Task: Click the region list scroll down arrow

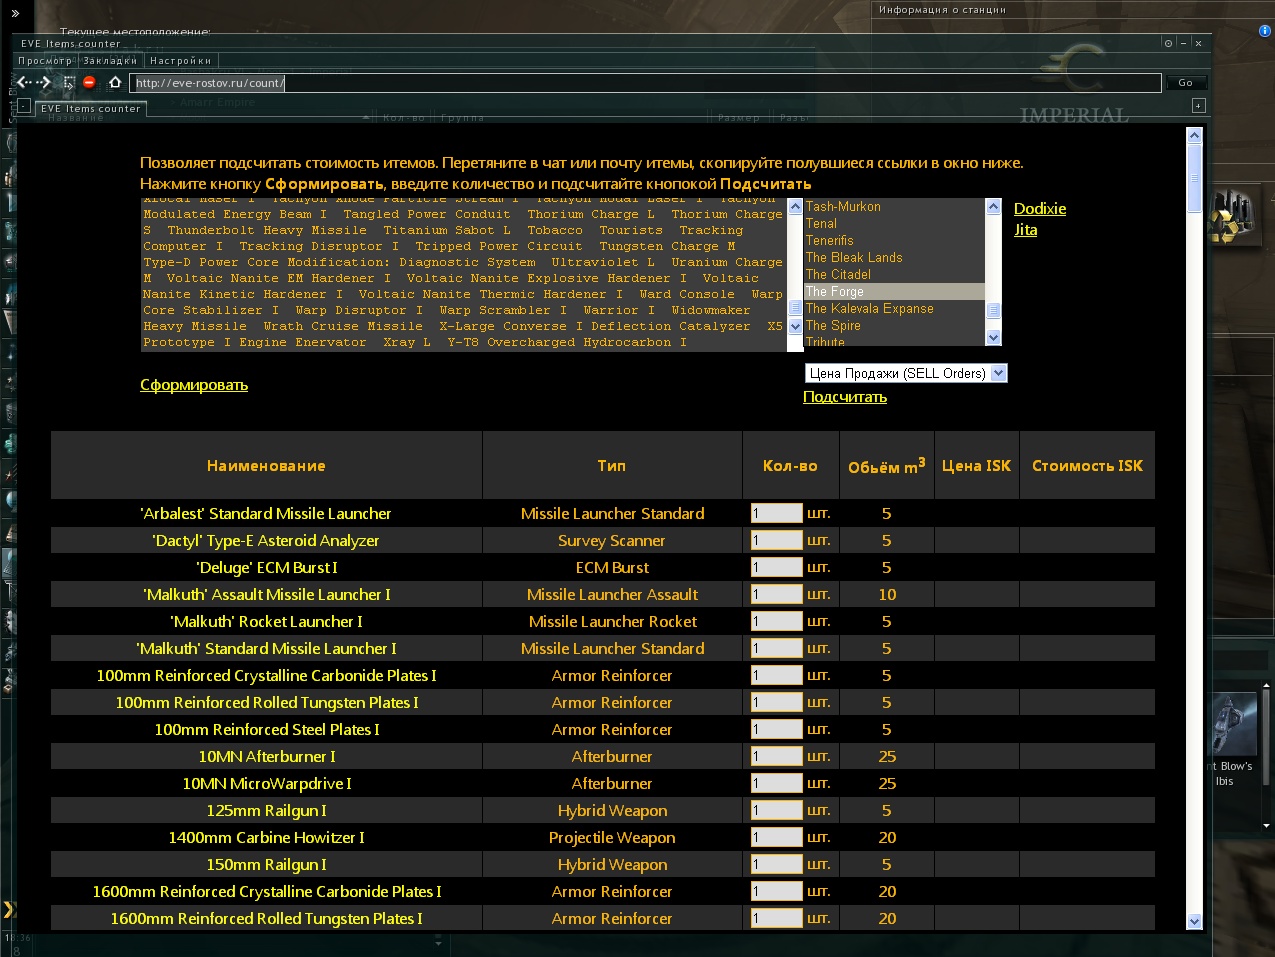Action: (x=993, y=338)
